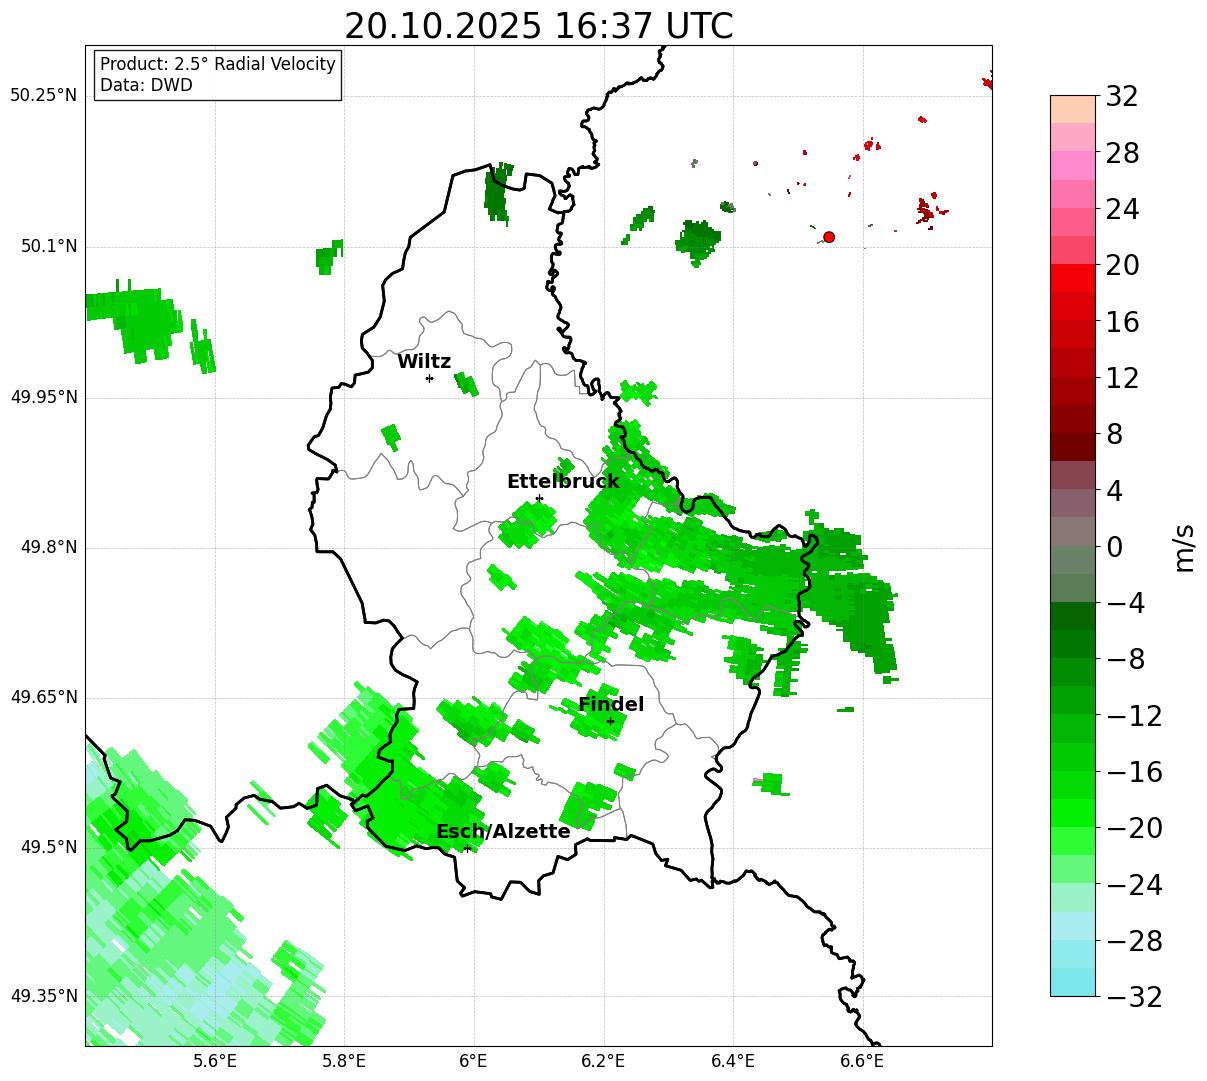Click the 49.5°N latitude tick label
Screen dimensions: 1207x1081
tap(49, 848)
